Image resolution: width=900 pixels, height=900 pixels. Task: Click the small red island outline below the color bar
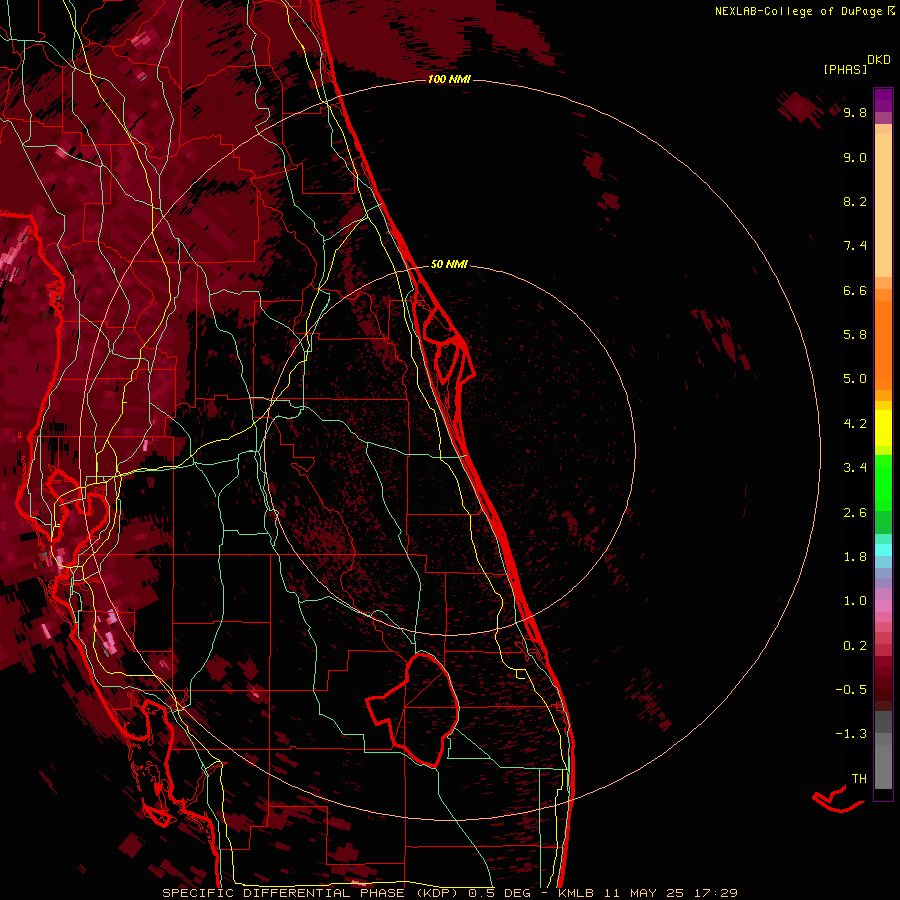[837, 799]
